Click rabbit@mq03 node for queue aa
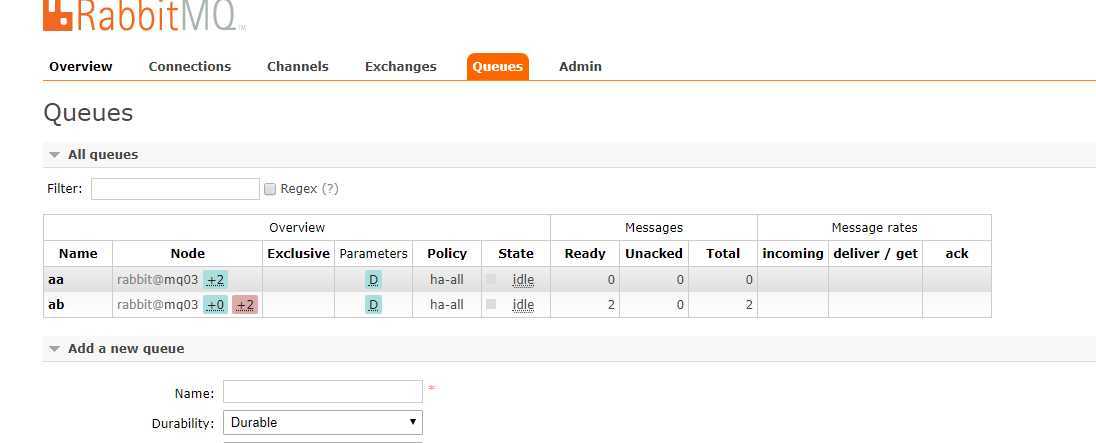This screenshot has height=443, width=1096. pyautogui.click(x=157, y=279)
